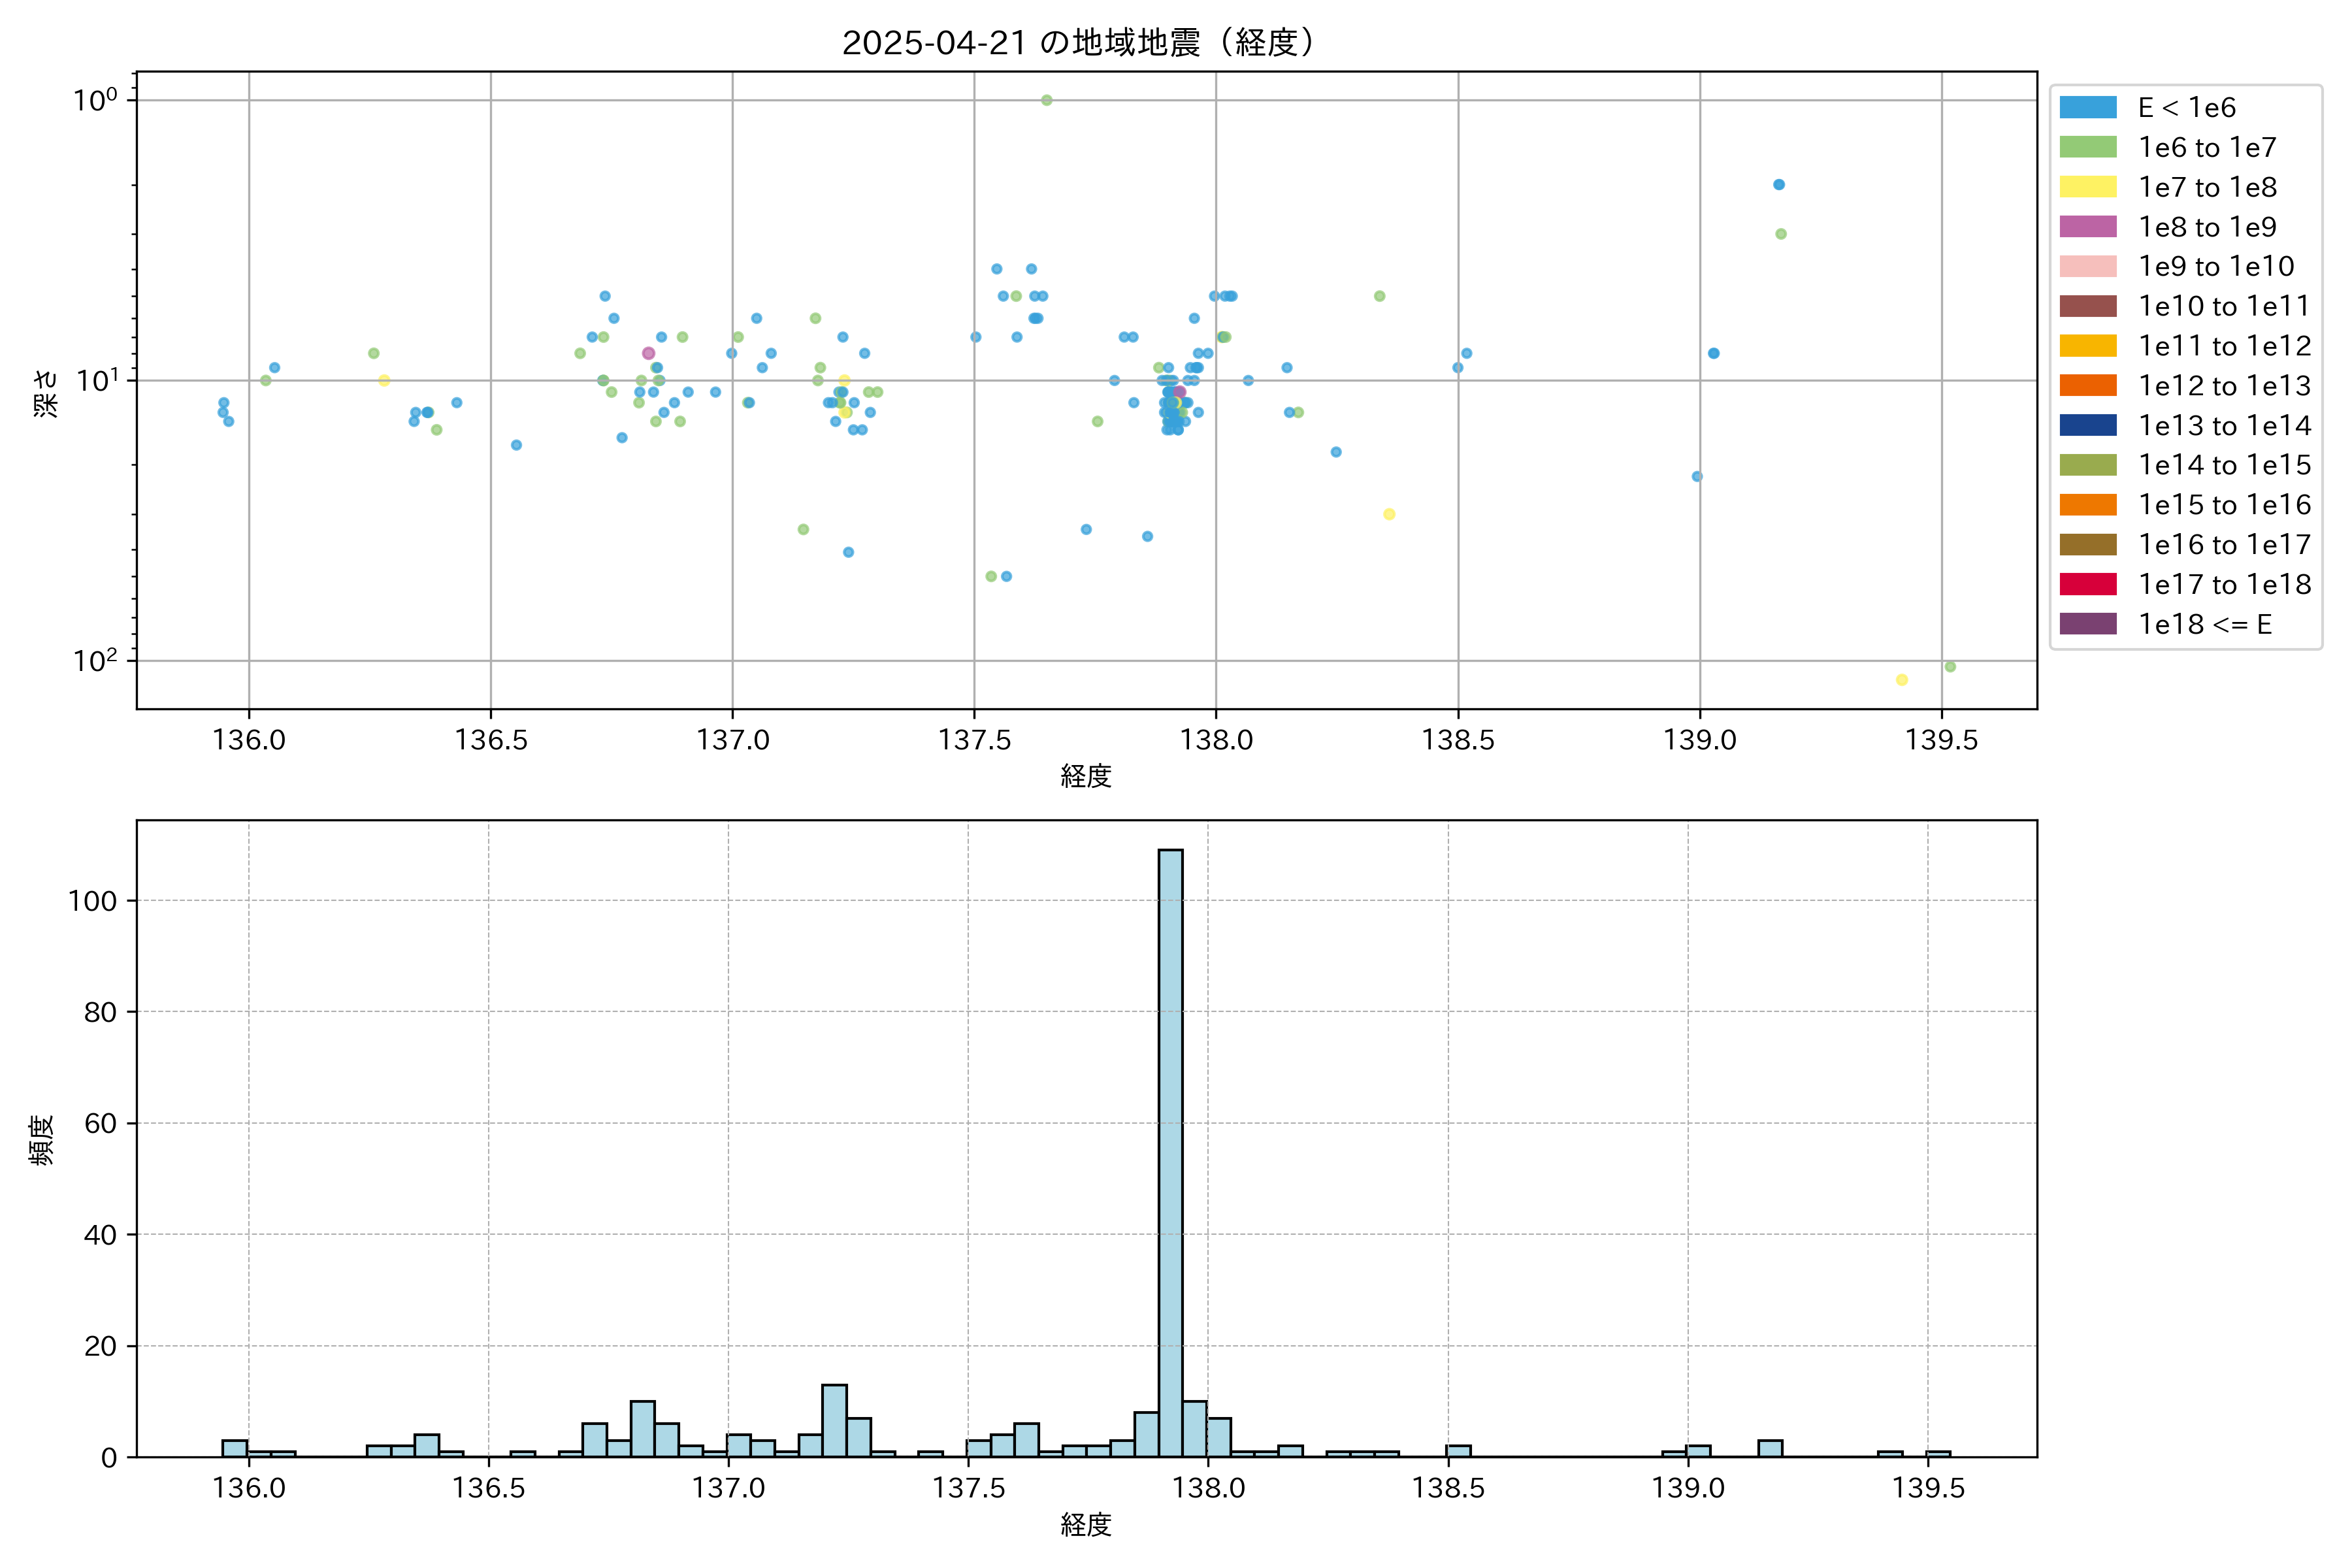Click the 経度 label under the histogram
The width and height of the screenshot is (2352, 1568).
click(x=1086, y=1525)
